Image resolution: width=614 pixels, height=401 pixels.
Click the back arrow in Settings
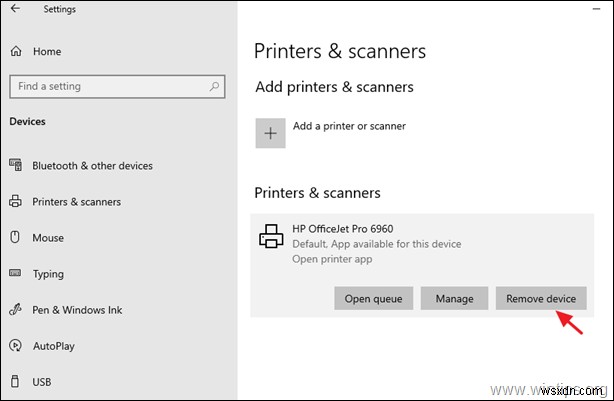click(15, 9)
